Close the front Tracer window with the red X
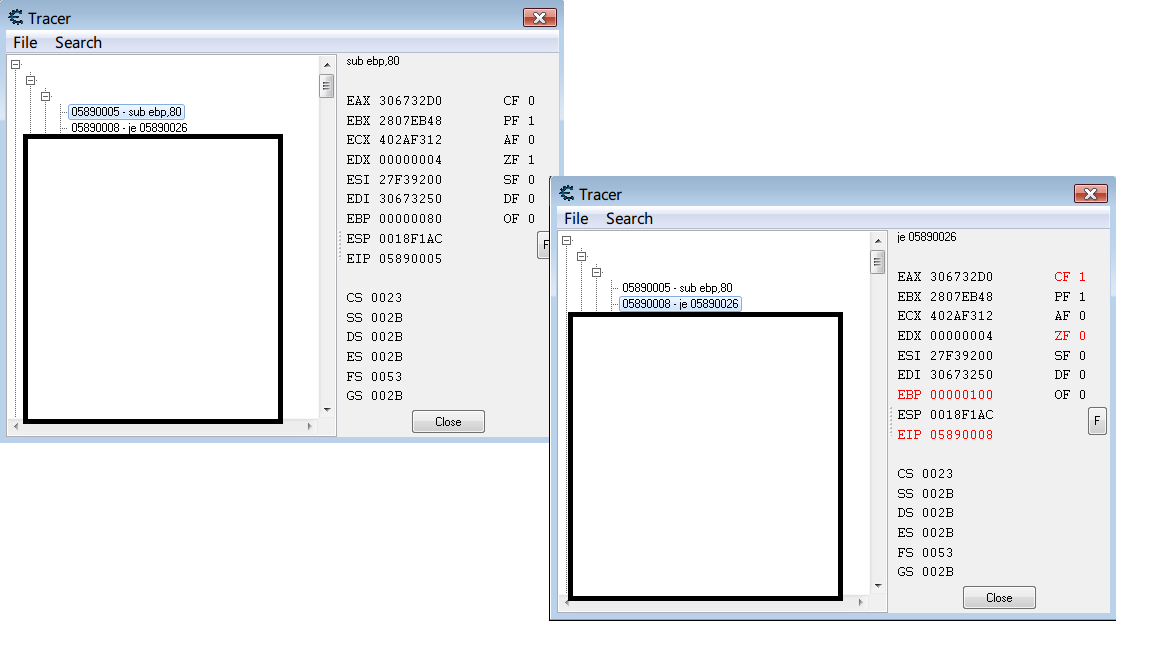Image resolution: width=1152 pixels, height=648 pixels. click(1089, 194)
